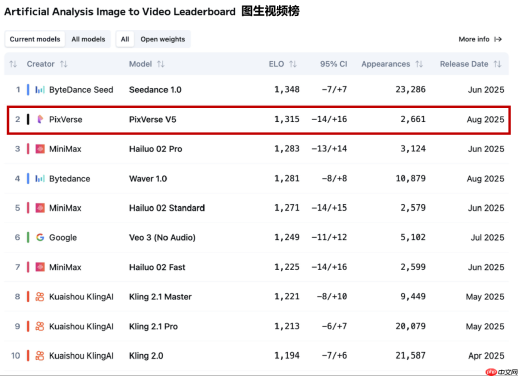Click the Bytedance logo in Waver 1.0 row
The height and width of the screenshot is (376, 518).
point(40,179)
